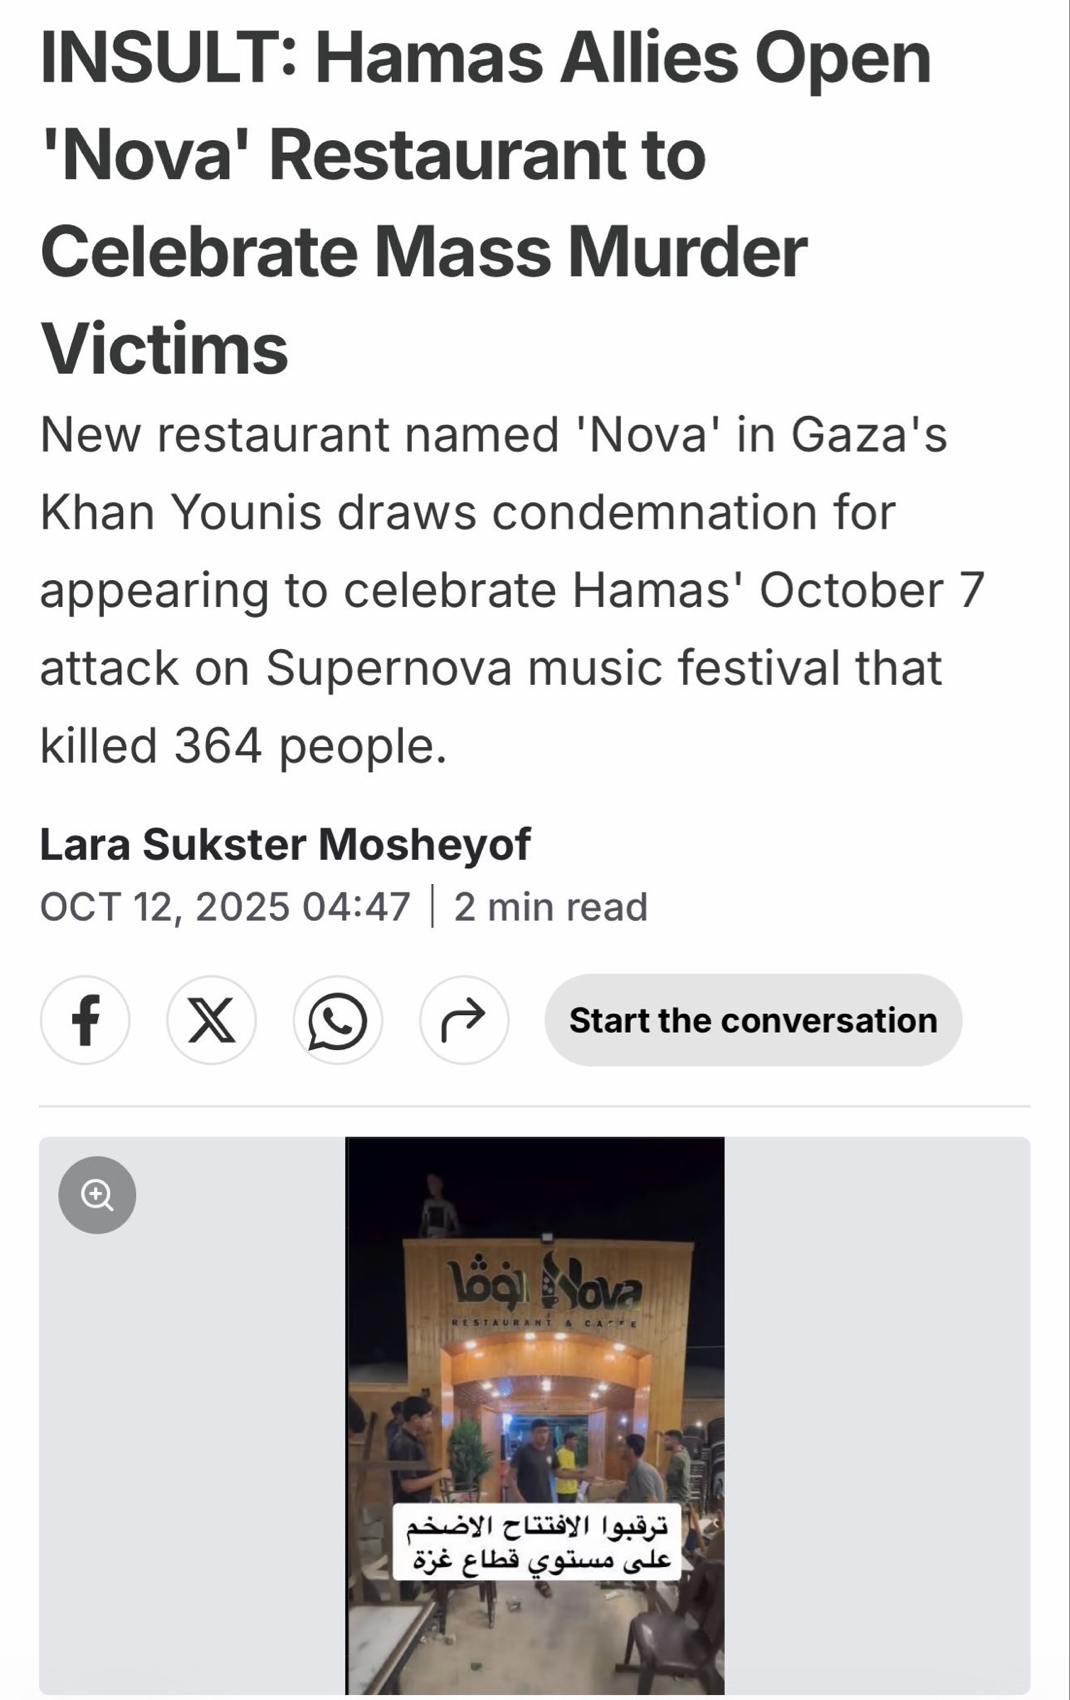Click the forward arrow share icon
Image resolution: width=1070 pixels, height=1700 pixels.
click(464, 1020)
